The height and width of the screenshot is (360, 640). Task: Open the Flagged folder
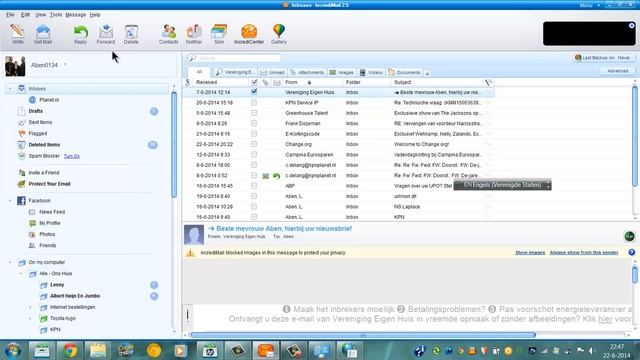(38, 133)
